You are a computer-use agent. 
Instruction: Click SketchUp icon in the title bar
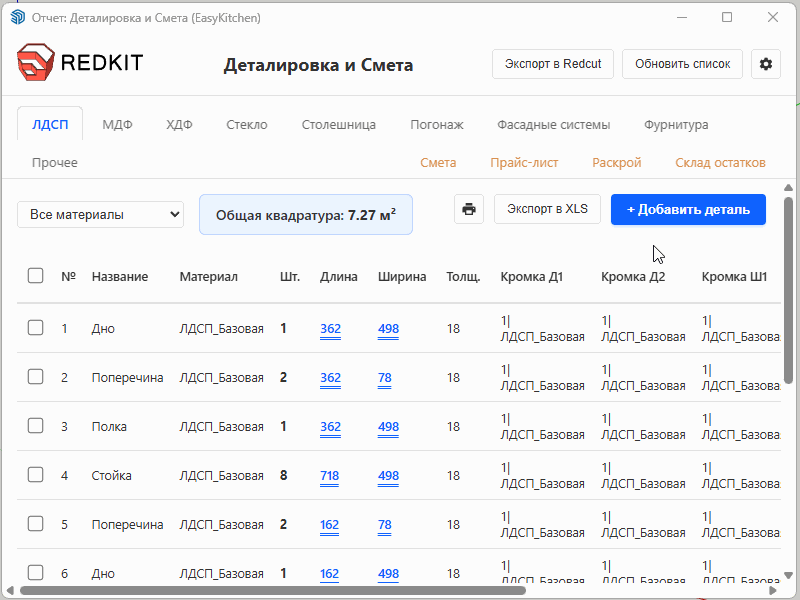18,17
